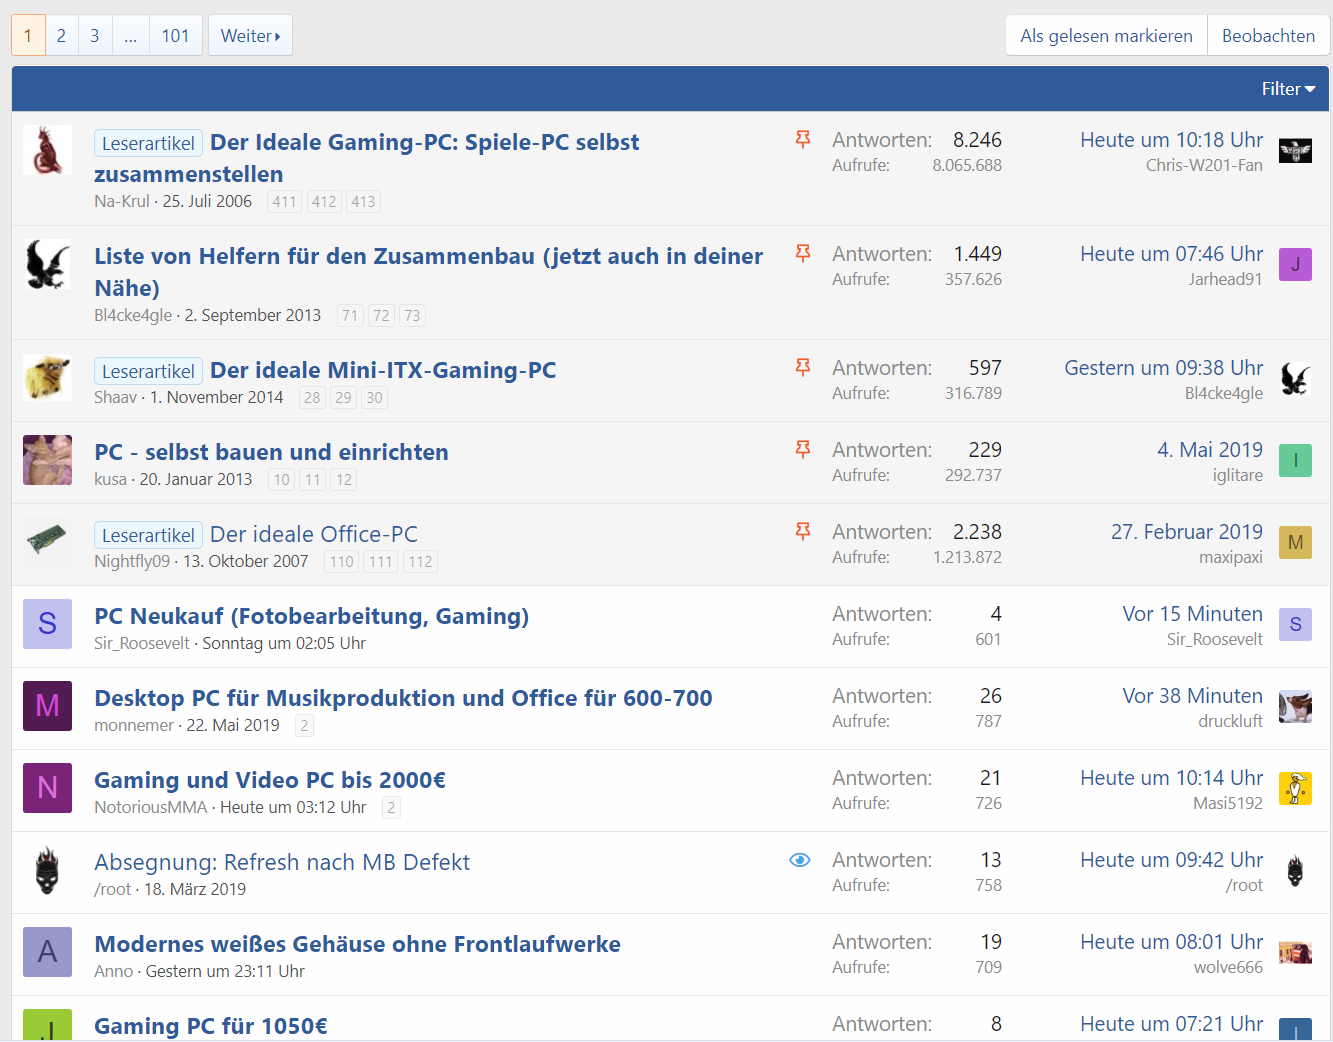Click last poster name maxipaxi
This screenshot has width=1333, height=1042.
click(x=1231, y=557)
